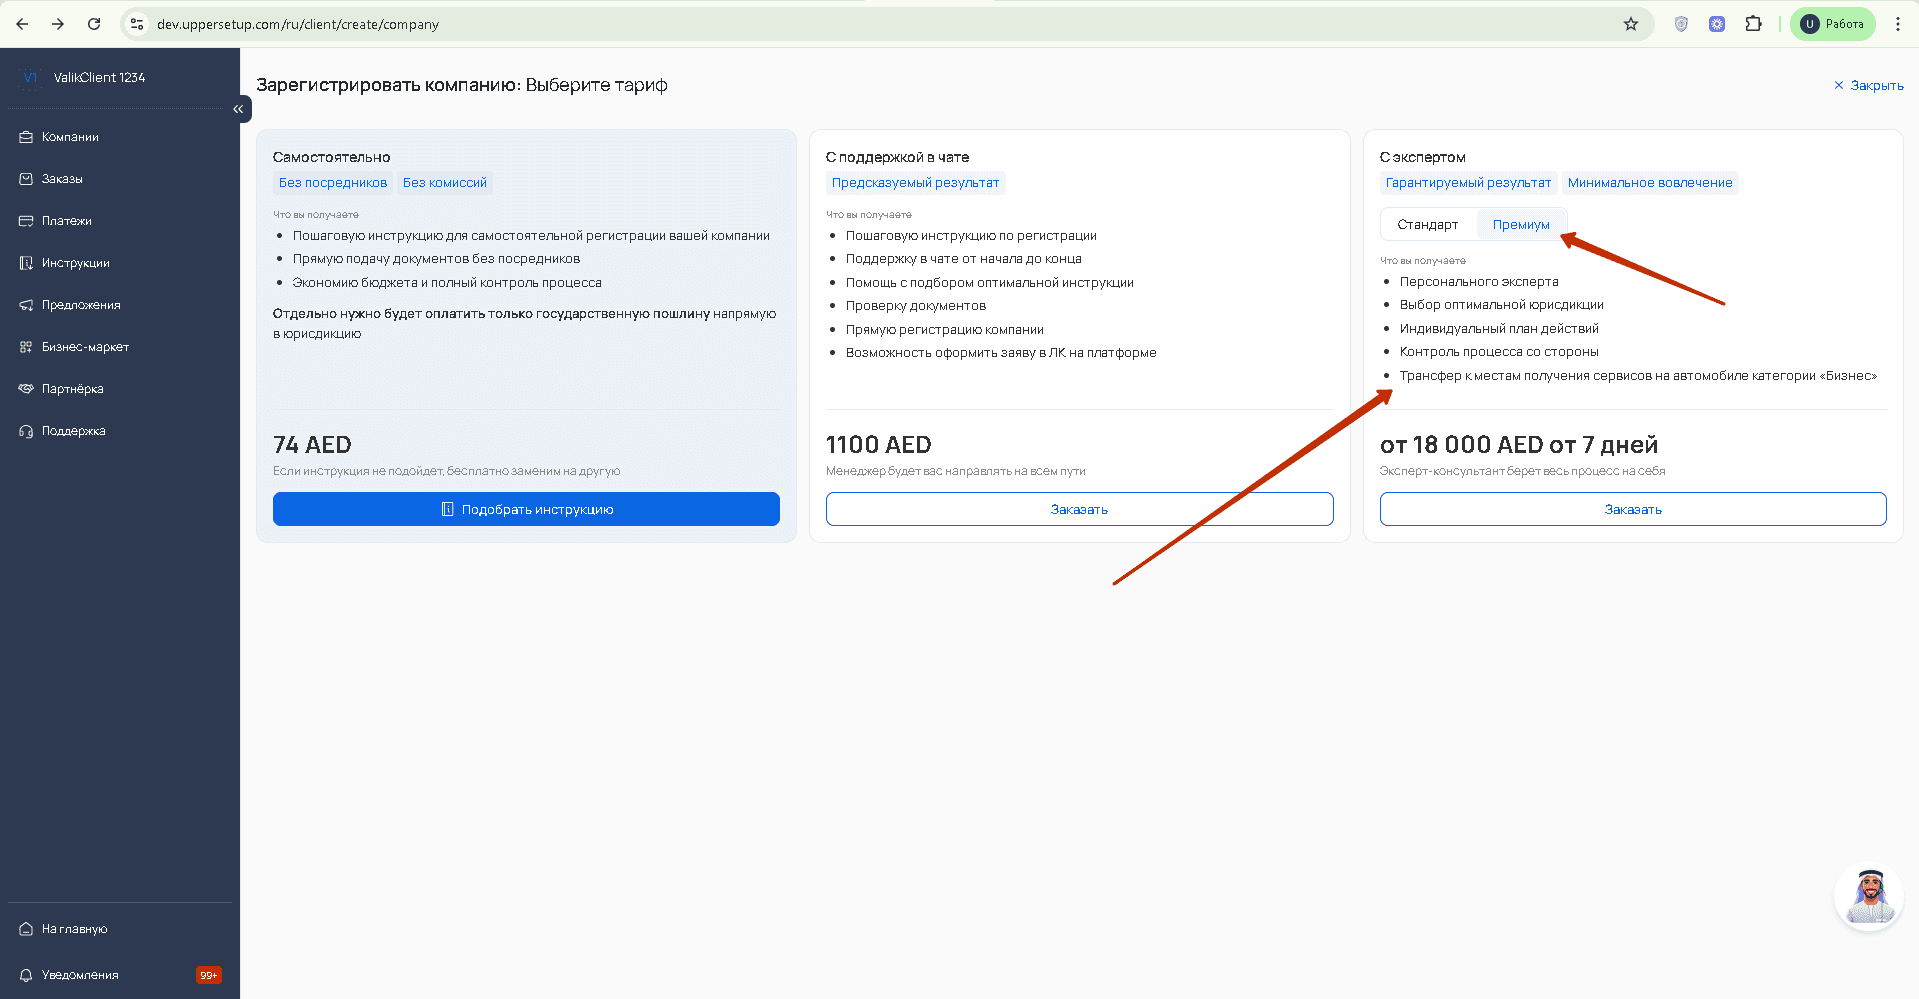Image resolution: width=1919 pixels, height=999 pixels.
Task: Click Проверку документов list item
Action: tap(916, 306)
